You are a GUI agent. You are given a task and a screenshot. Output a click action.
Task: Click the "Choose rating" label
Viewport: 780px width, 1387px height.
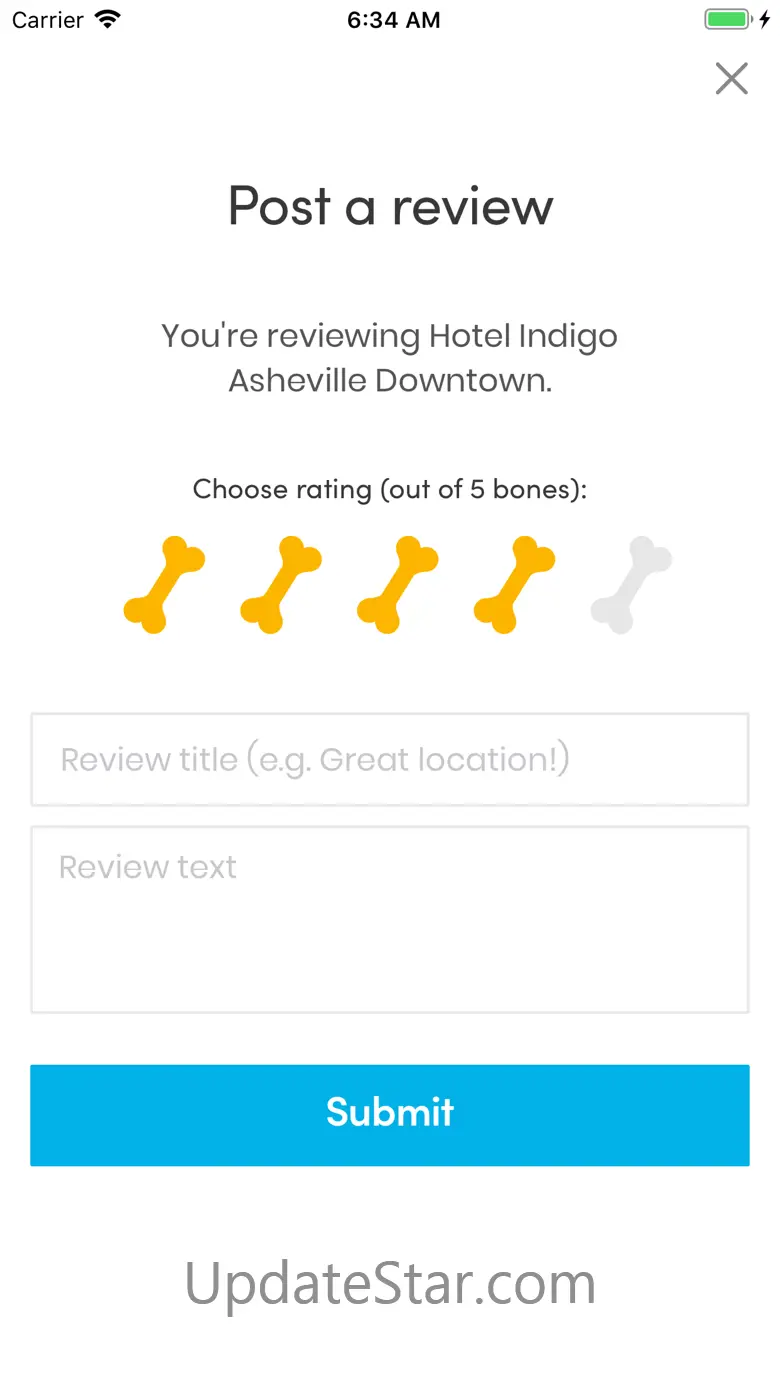click(282, 489)
